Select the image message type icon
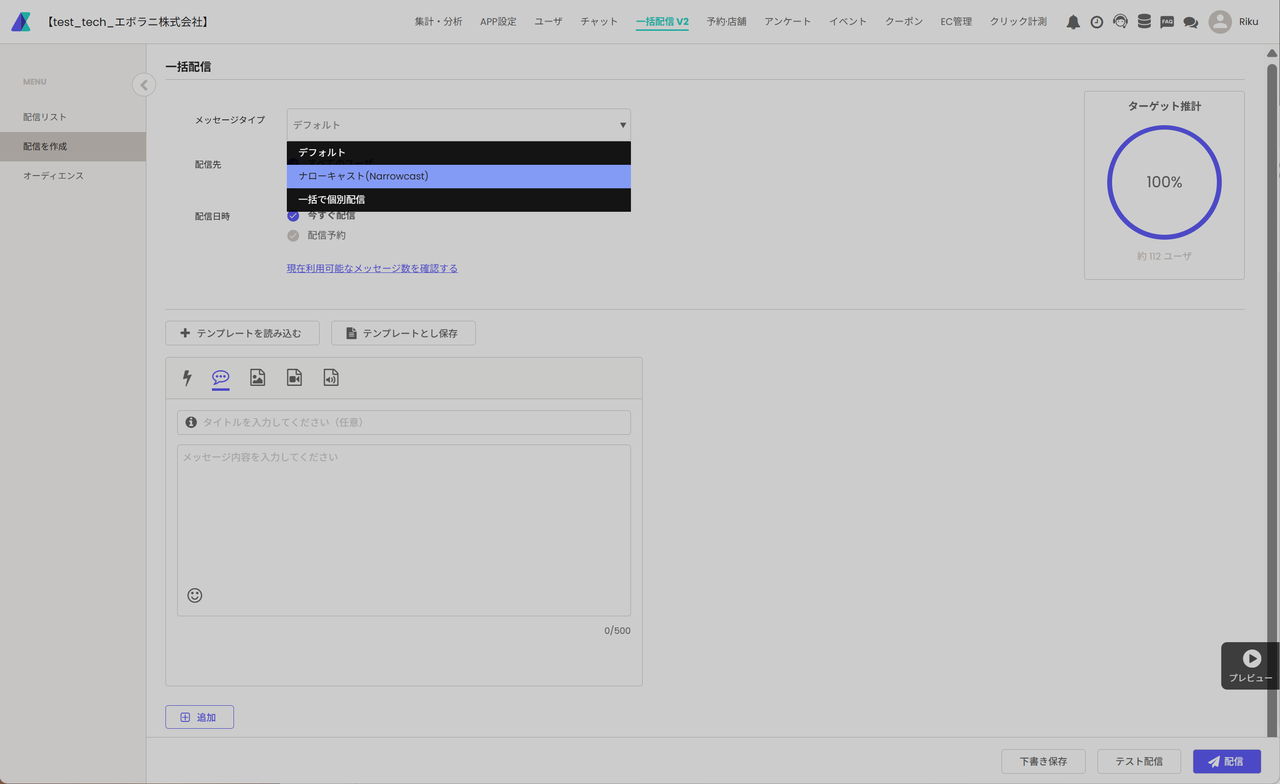1280x784 pixels. pos(257,378)
